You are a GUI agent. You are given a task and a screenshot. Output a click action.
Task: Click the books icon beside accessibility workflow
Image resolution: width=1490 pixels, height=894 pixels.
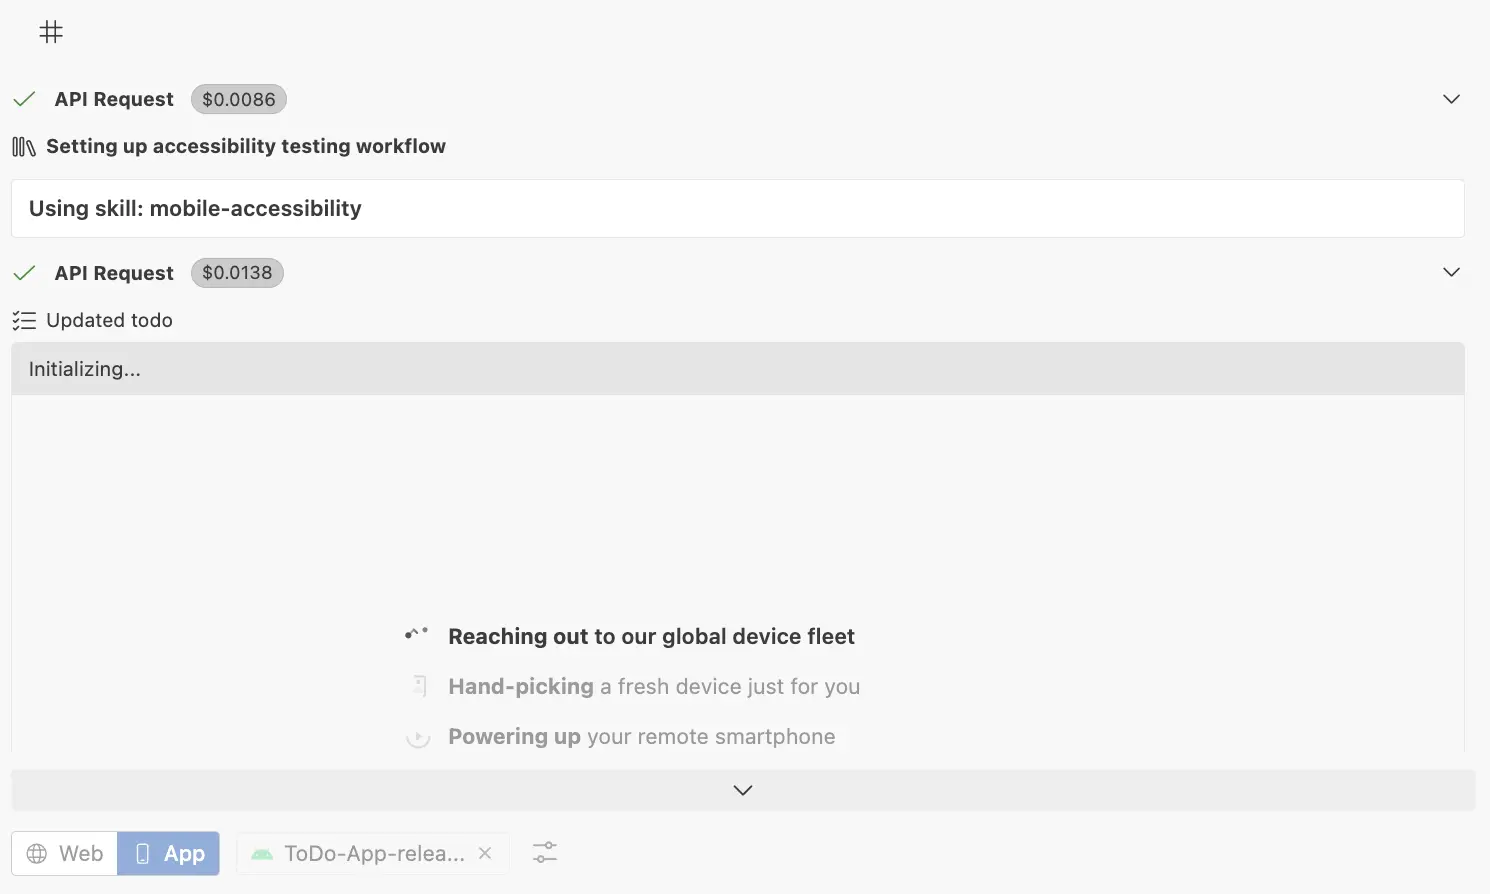24,147
